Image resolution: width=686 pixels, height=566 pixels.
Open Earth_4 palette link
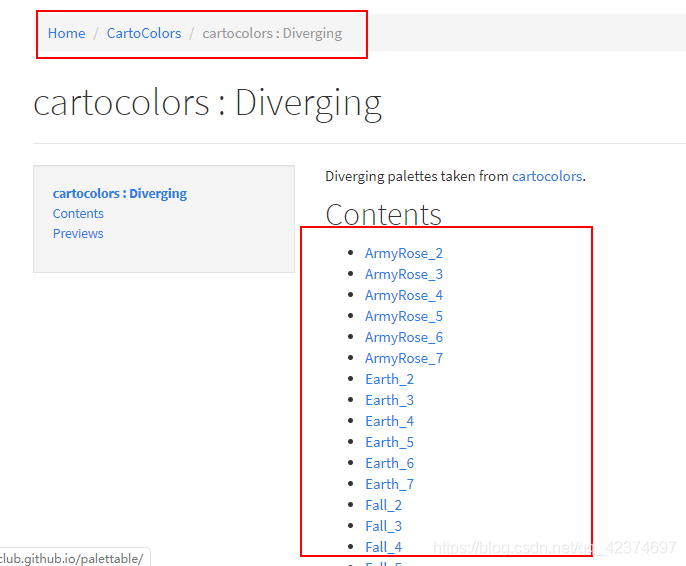(389, 421)
